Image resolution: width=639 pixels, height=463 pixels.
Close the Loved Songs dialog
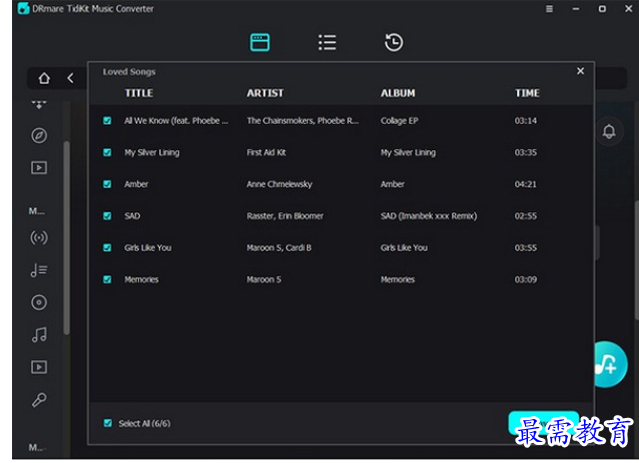coord(580,71)
